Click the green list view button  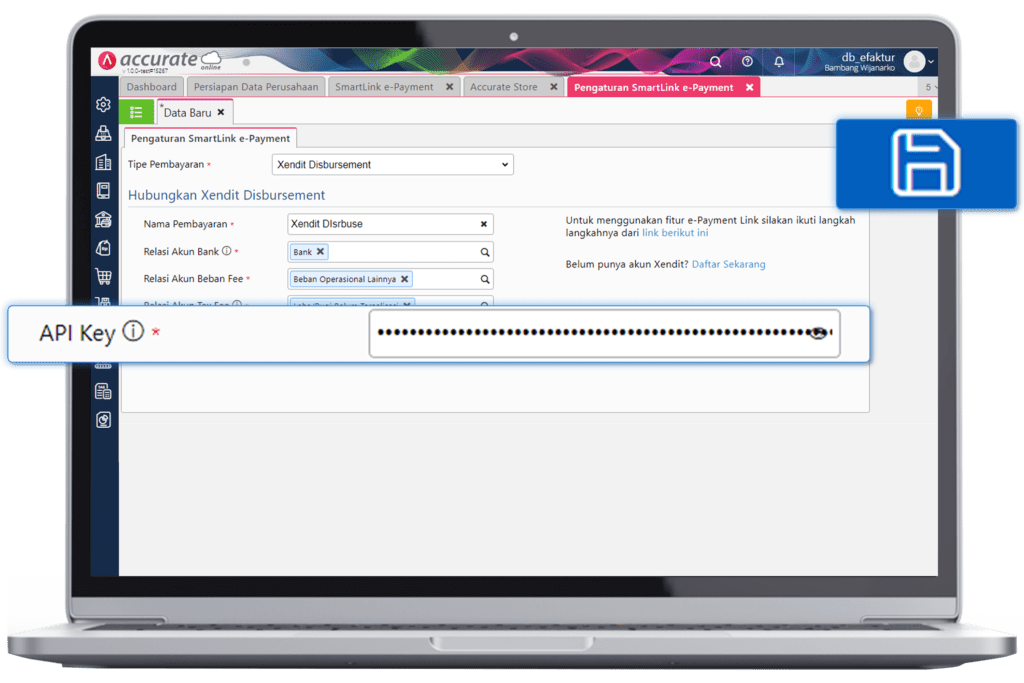click(x=136, y=112)
